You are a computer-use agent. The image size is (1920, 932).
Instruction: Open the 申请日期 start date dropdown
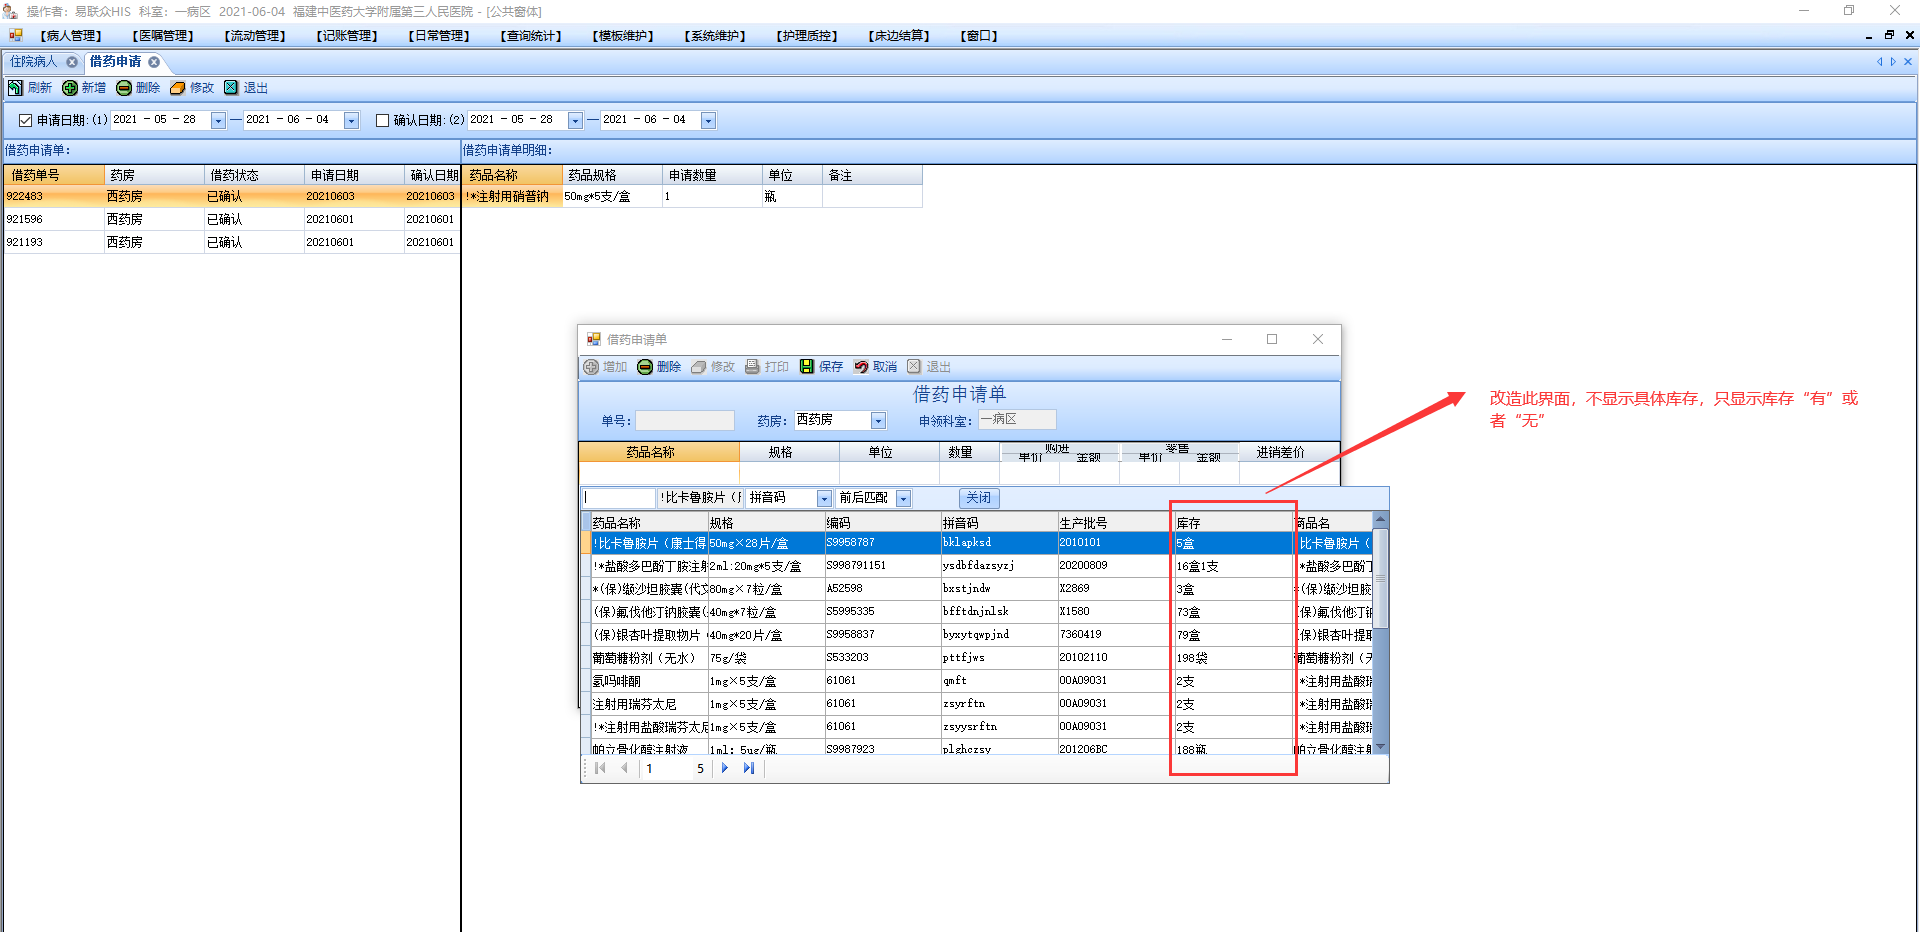pyautogui.click(x=218, y=121)
